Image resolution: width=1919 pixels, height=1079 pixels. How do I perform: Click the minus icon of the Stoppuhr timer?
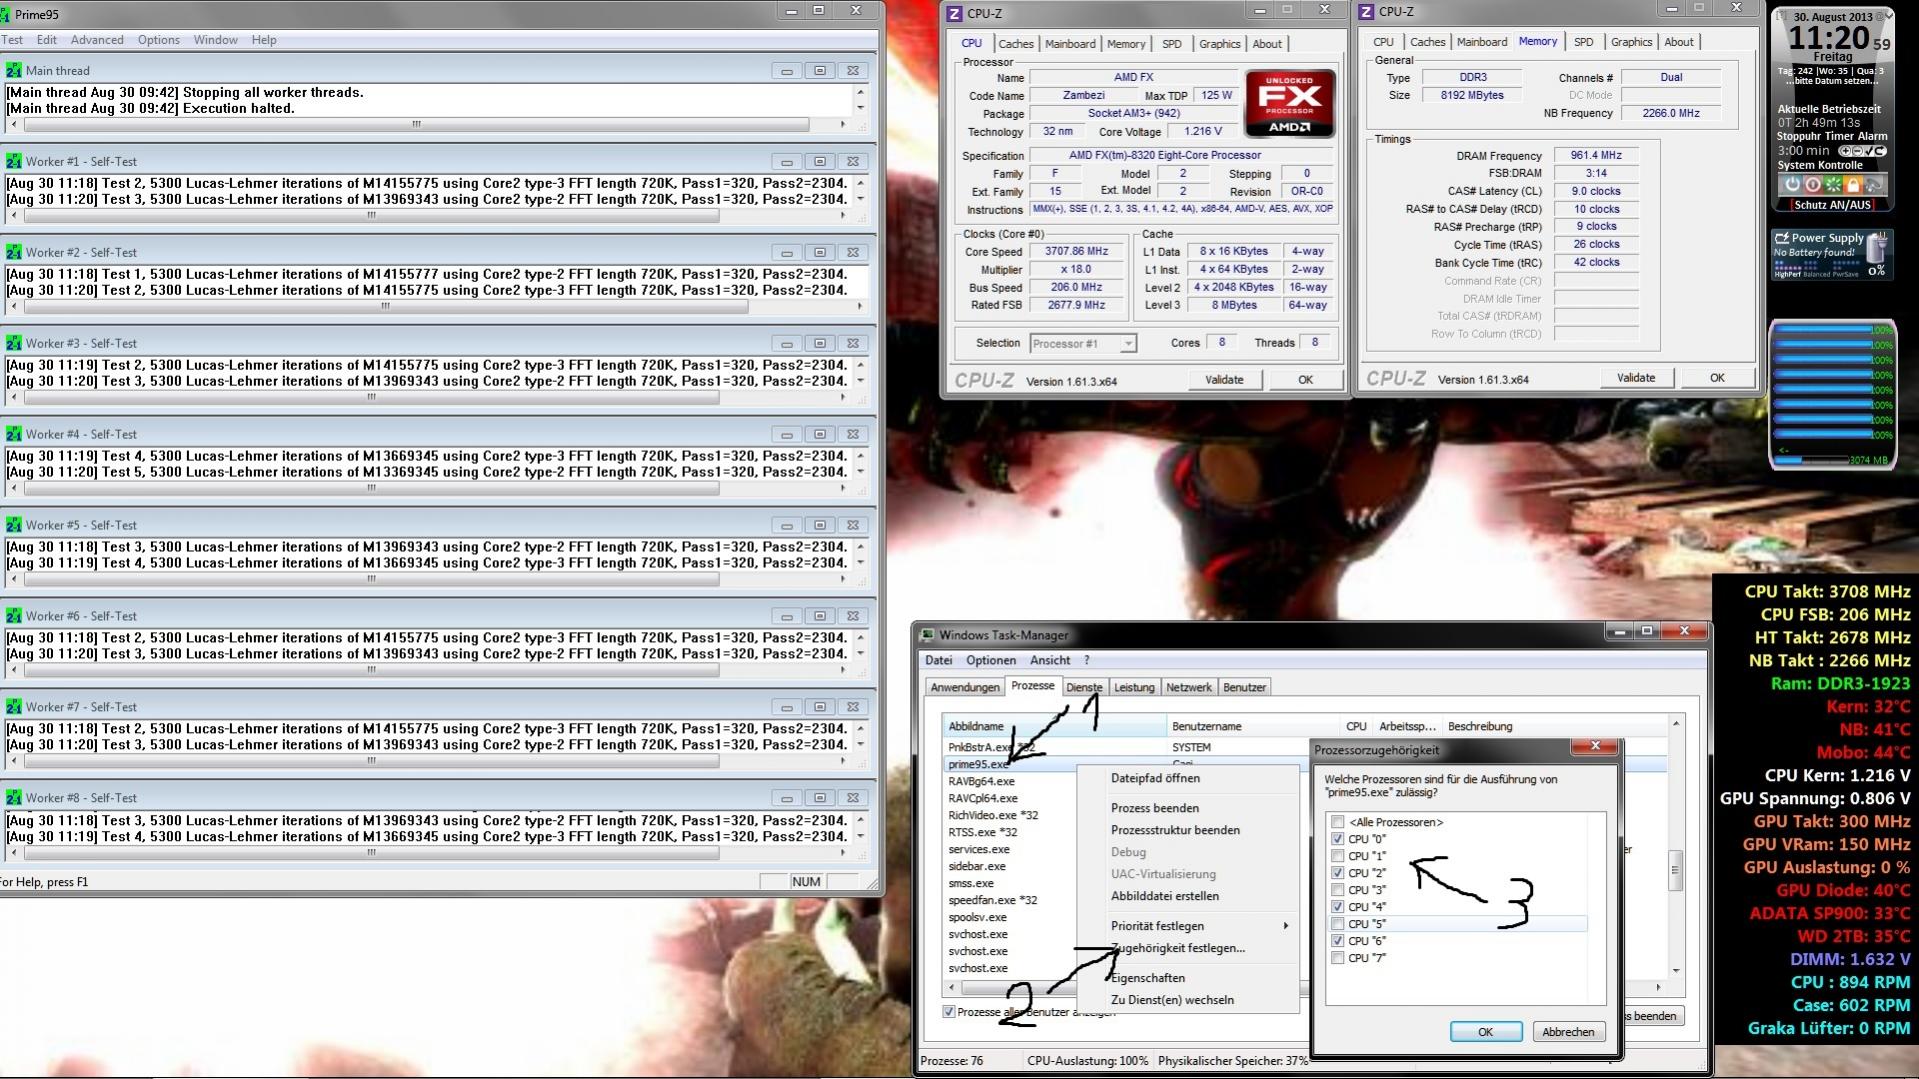coord(1857,151)
